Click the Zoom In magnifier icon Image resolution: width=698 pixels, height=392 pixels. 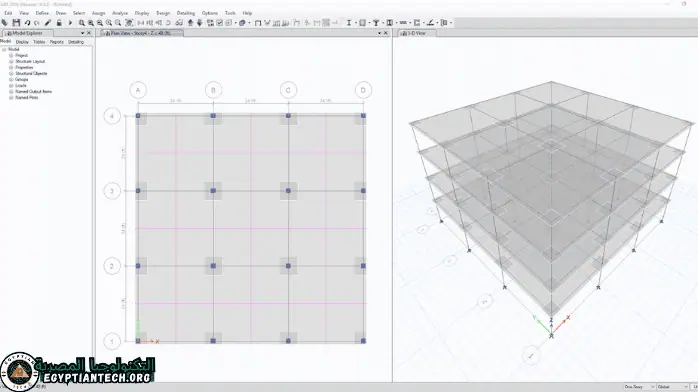click(91, 23)
